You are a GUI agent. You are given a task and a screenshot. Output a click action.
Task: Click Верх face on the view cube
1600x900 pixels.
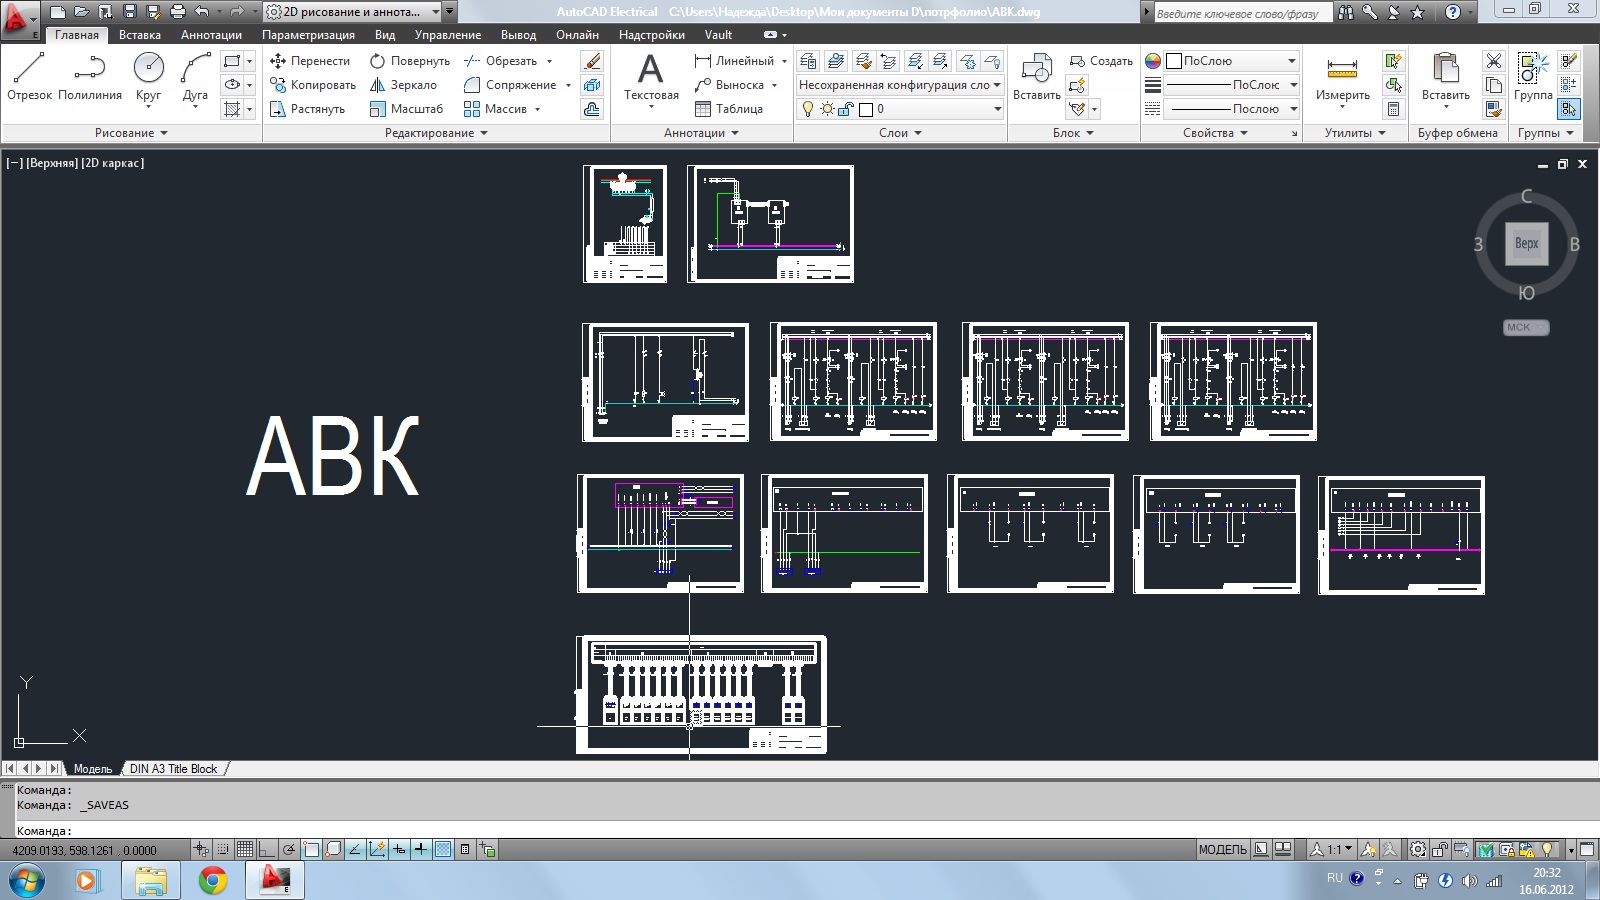[1526, 244]
